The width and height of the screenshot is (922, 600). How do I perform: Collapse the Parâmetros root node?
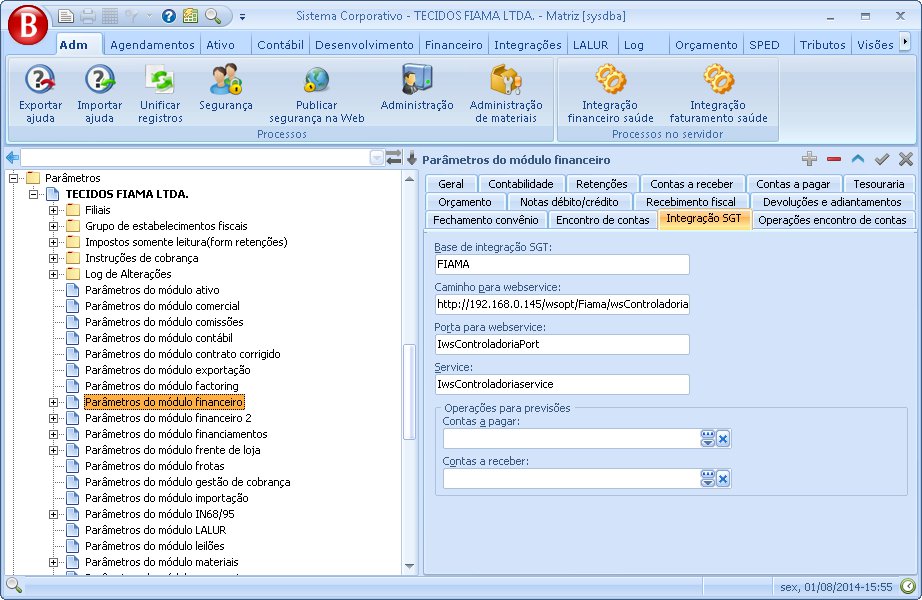pos(13,178)
